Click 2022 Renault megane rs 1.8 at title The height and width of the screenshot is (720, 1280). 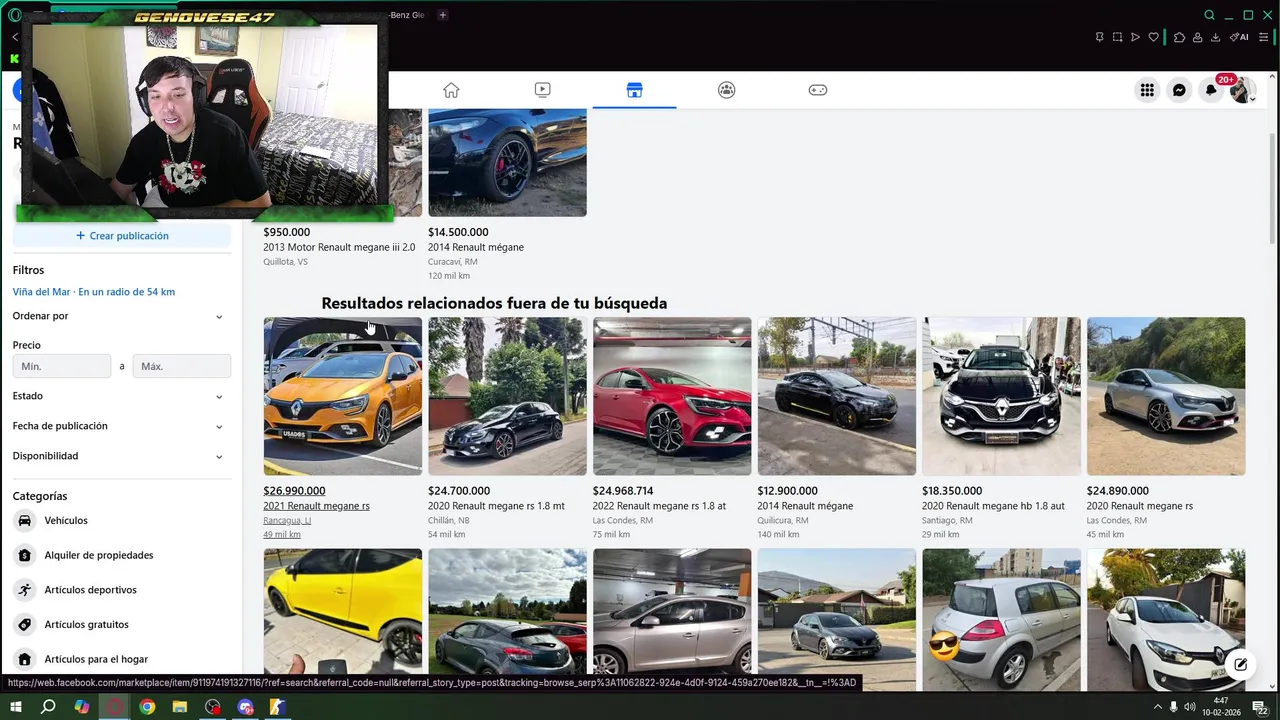click(x=659, y=506)
